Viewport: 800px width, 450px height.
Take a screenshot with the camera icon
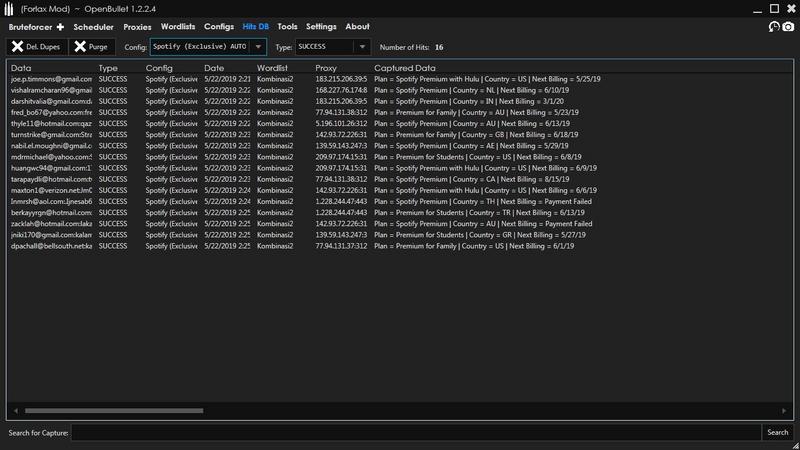(788, 27)
